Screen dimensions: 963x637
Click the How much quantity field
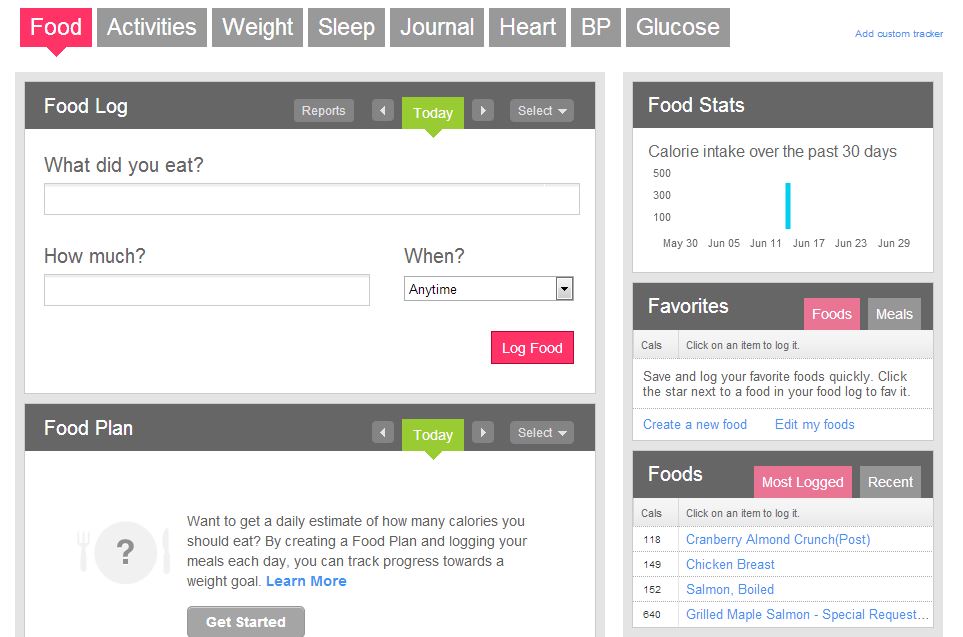(207, 290)
